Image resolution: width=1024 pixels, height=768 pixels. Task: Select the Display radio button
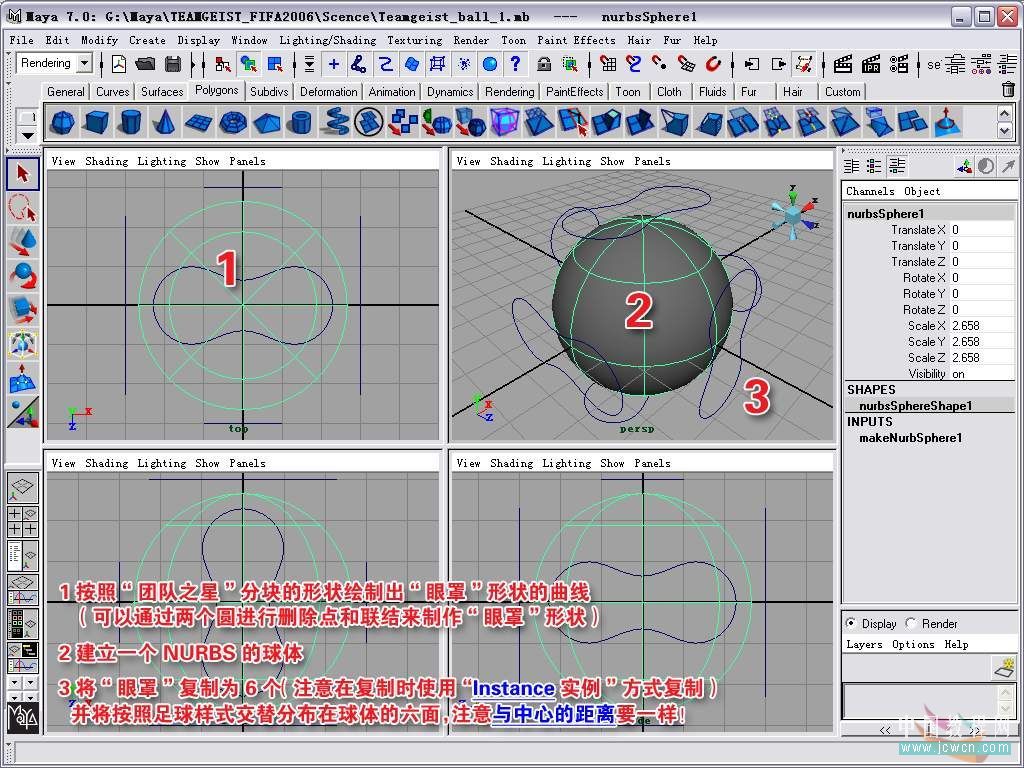pyautogui.click(x=851, y=623)
